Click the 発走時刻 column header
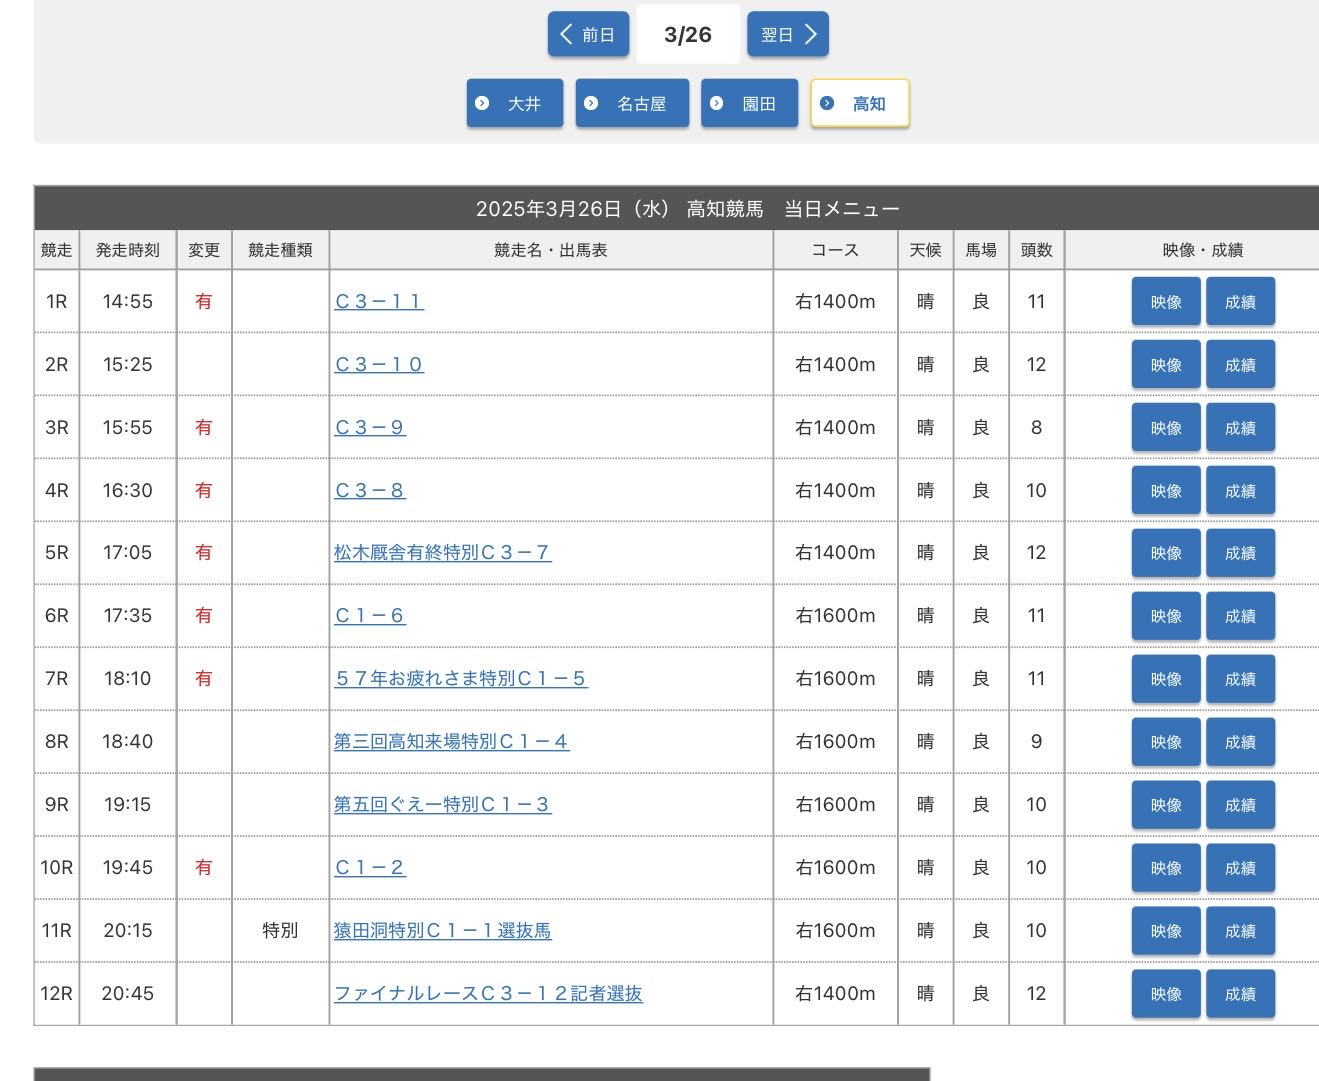Screen dimensions: 1319x1081 128,250
